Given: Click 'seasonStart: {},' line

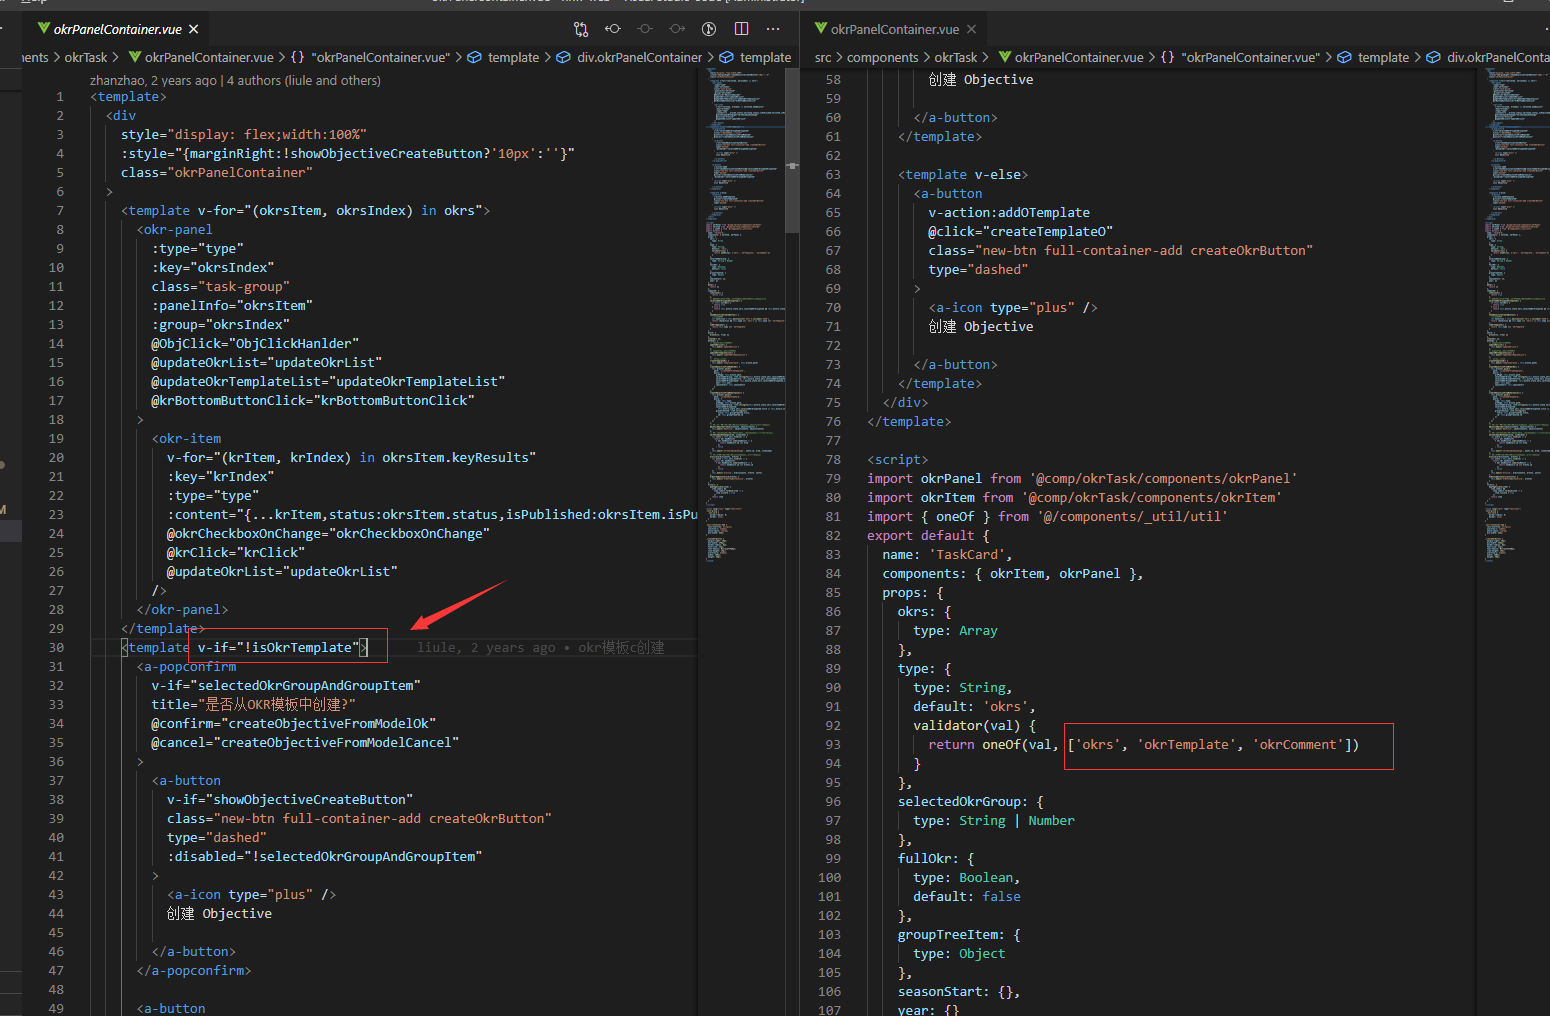Looking at the screenshot, I should (959, 991).
